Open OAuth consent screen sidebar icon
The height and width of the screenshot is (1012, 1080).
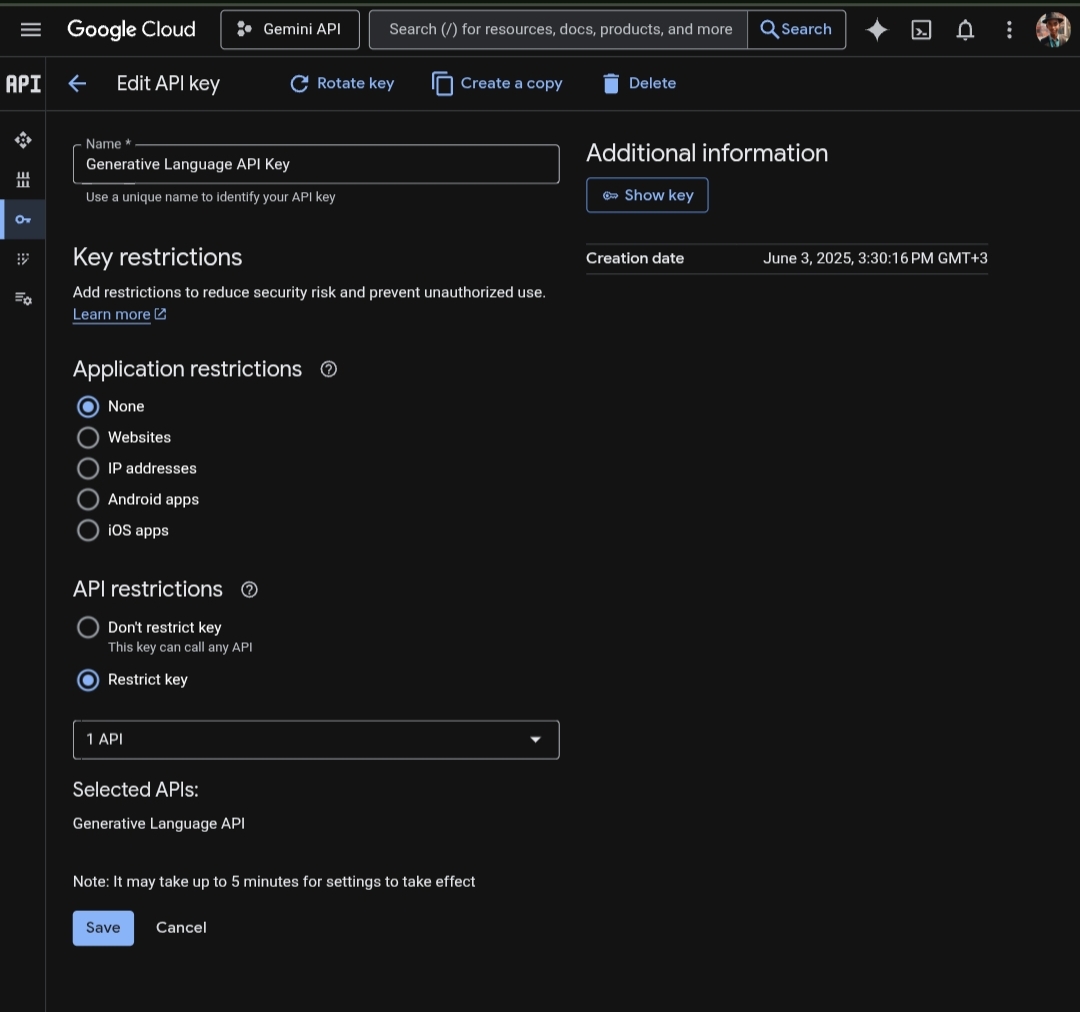click(x=23, y=259)
